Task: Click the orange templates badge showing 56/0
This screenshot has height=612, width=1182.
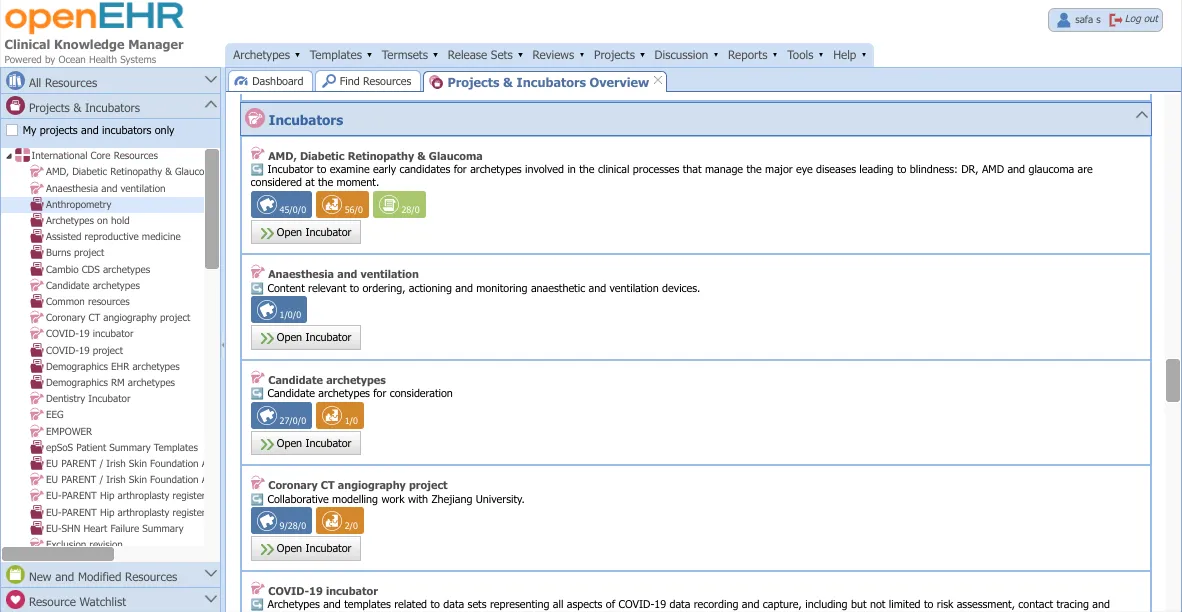Action: click(x=342, y=205)
